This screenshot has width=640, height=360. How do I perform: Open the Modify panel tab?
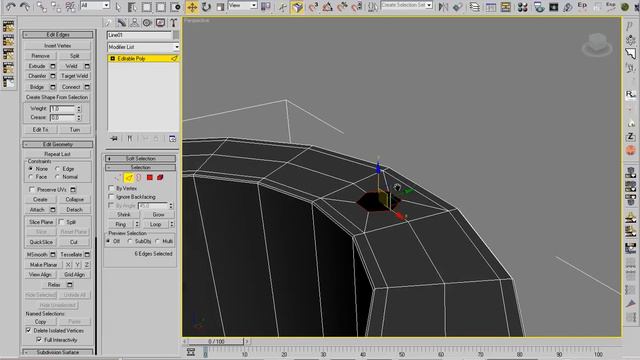[121, 23]
